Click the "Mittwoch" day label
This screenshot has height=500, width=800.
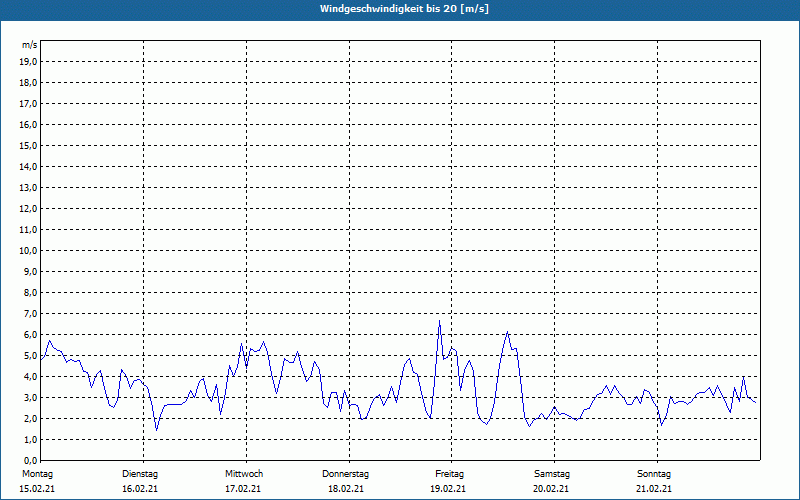[244, 474]
